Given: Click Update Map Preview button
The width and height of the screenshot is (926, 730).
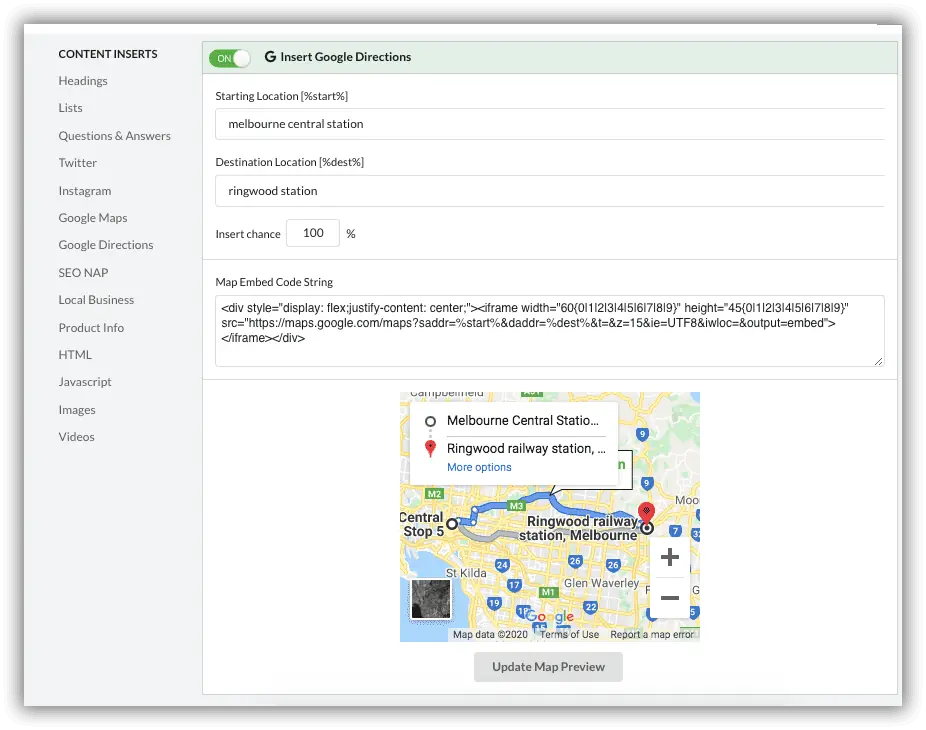Looking at the screenshot, I should [548, 667].
